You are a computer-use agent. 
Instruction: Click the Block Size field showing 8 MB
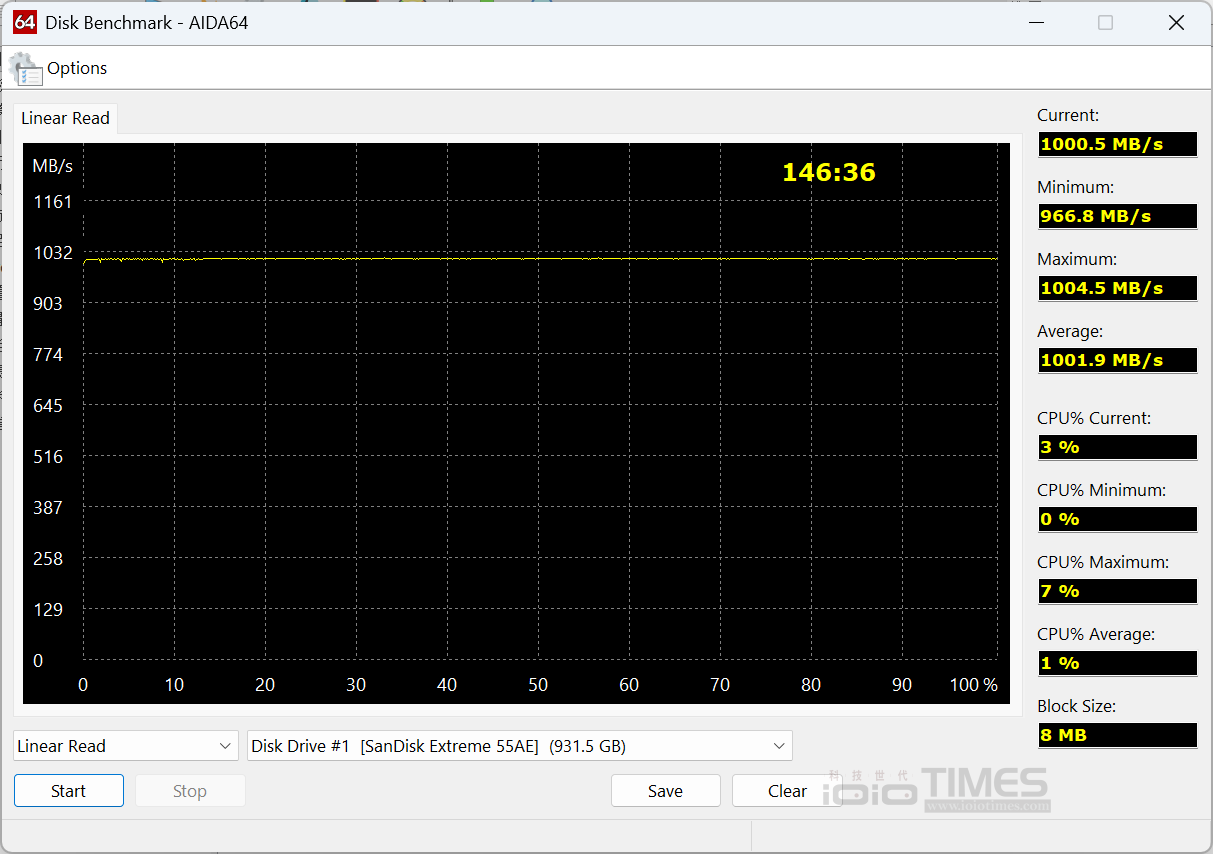click(x=1117, y=734)
